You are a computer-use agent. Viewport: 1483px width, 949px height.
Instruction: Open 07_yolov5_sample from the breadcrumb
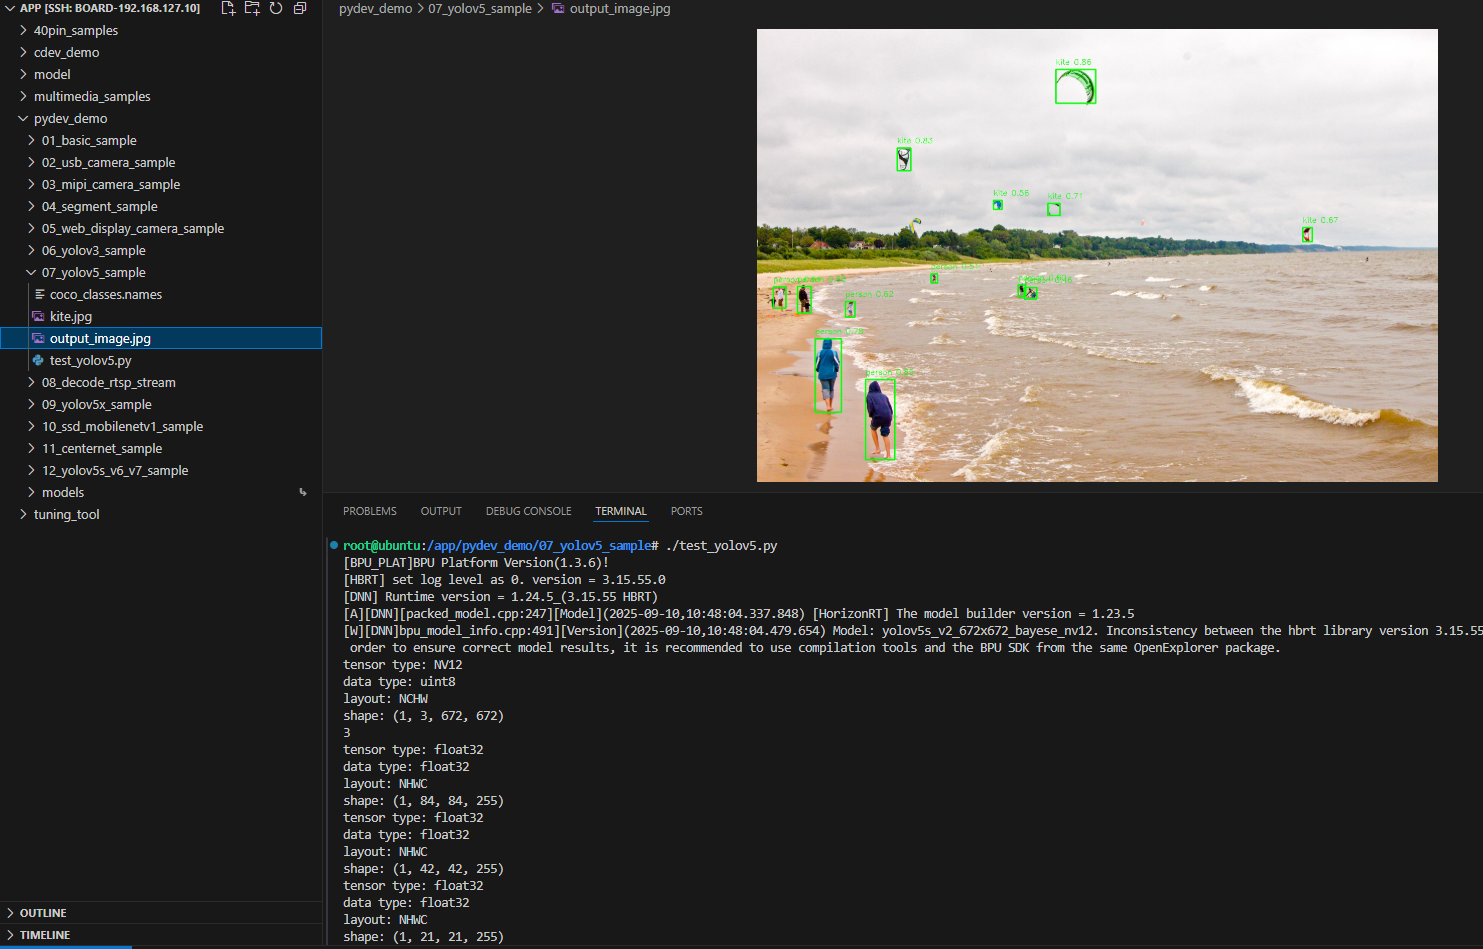click(x=480, y=8)
